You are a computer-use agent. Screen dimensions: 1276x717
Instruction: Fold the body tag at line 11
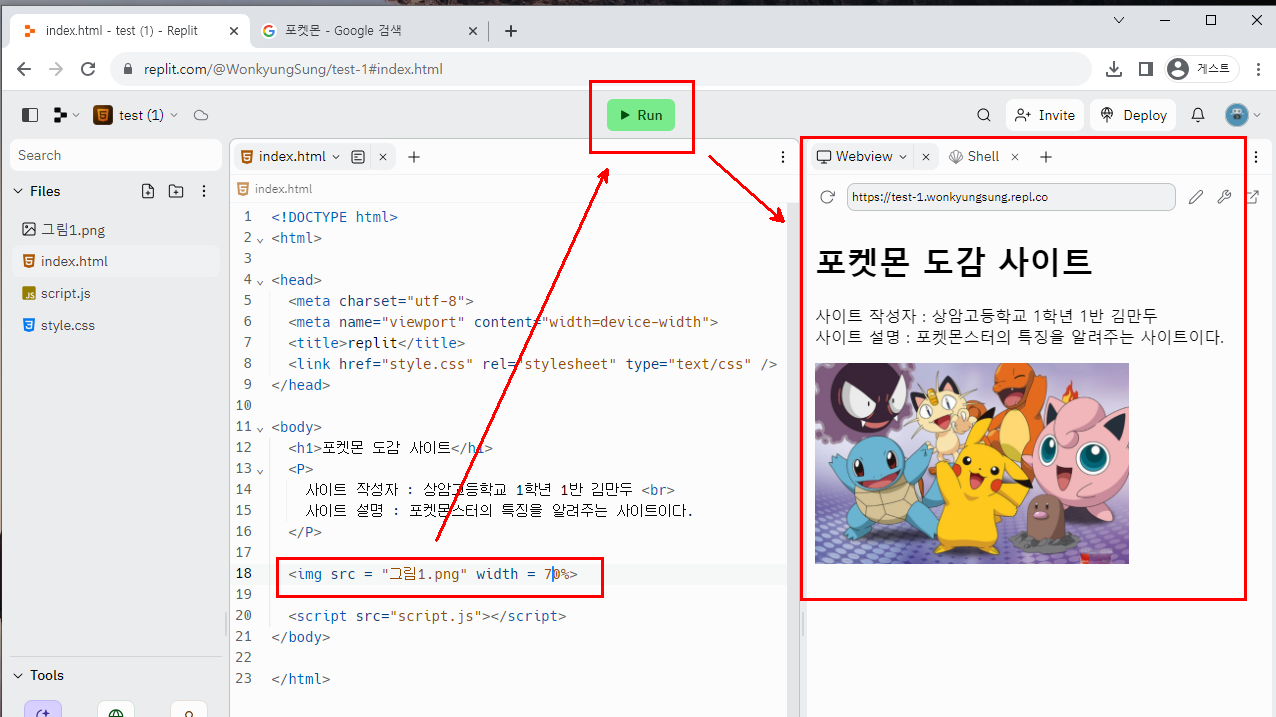click(260, 428)
